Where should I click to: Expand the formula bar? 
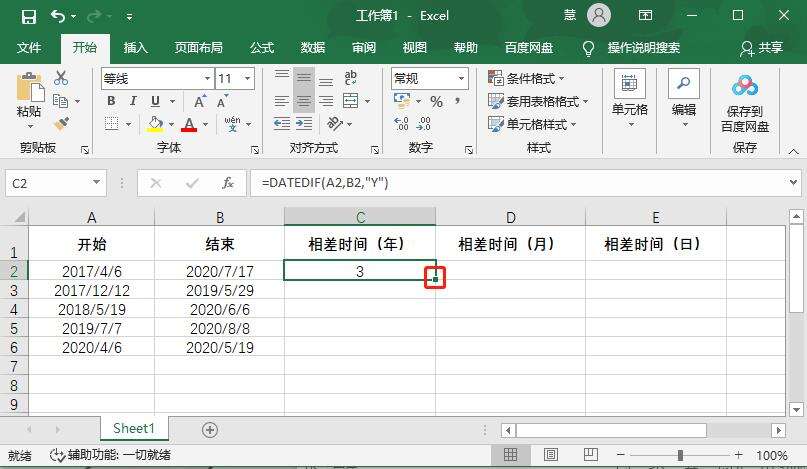point(793,182)
